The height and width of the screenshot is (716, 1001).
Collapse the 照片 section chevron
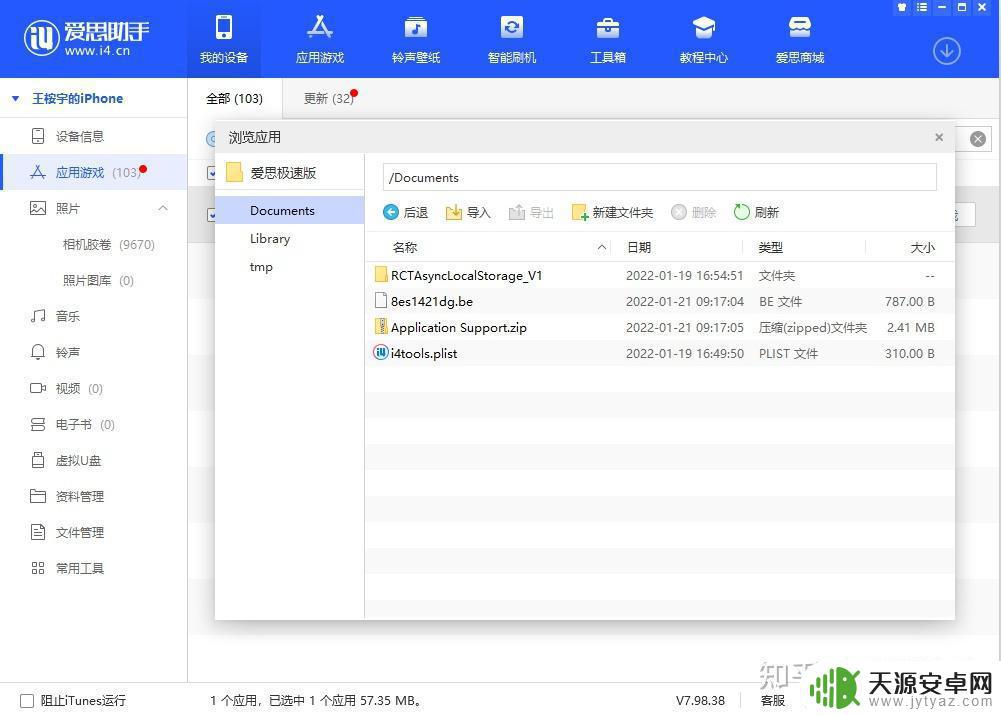click(163, 208)
